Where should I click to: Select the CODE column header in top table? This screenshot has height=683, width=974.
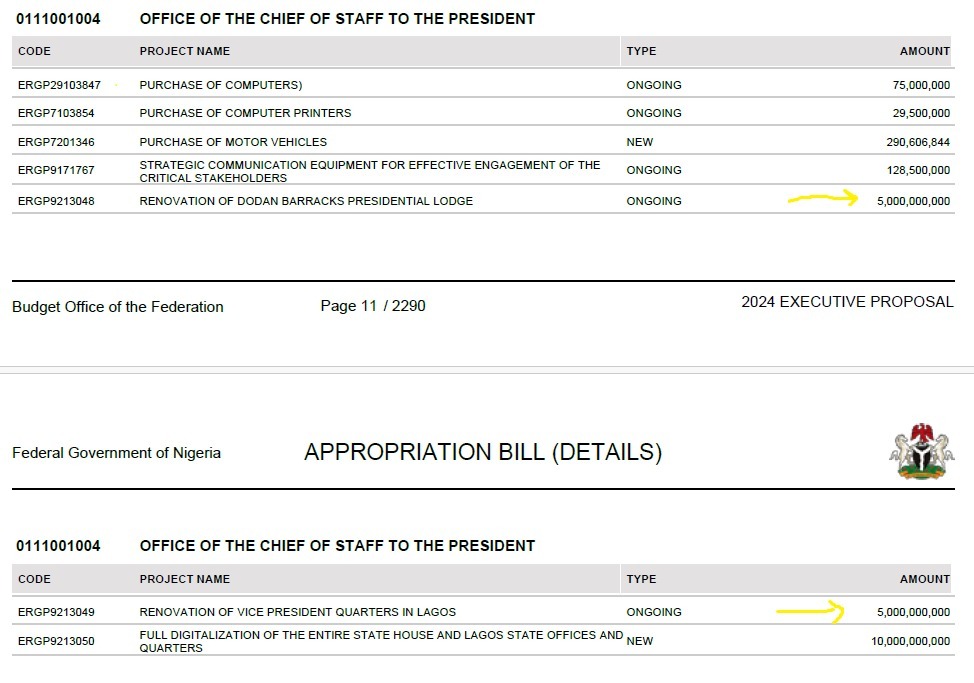tap(34, 51)
